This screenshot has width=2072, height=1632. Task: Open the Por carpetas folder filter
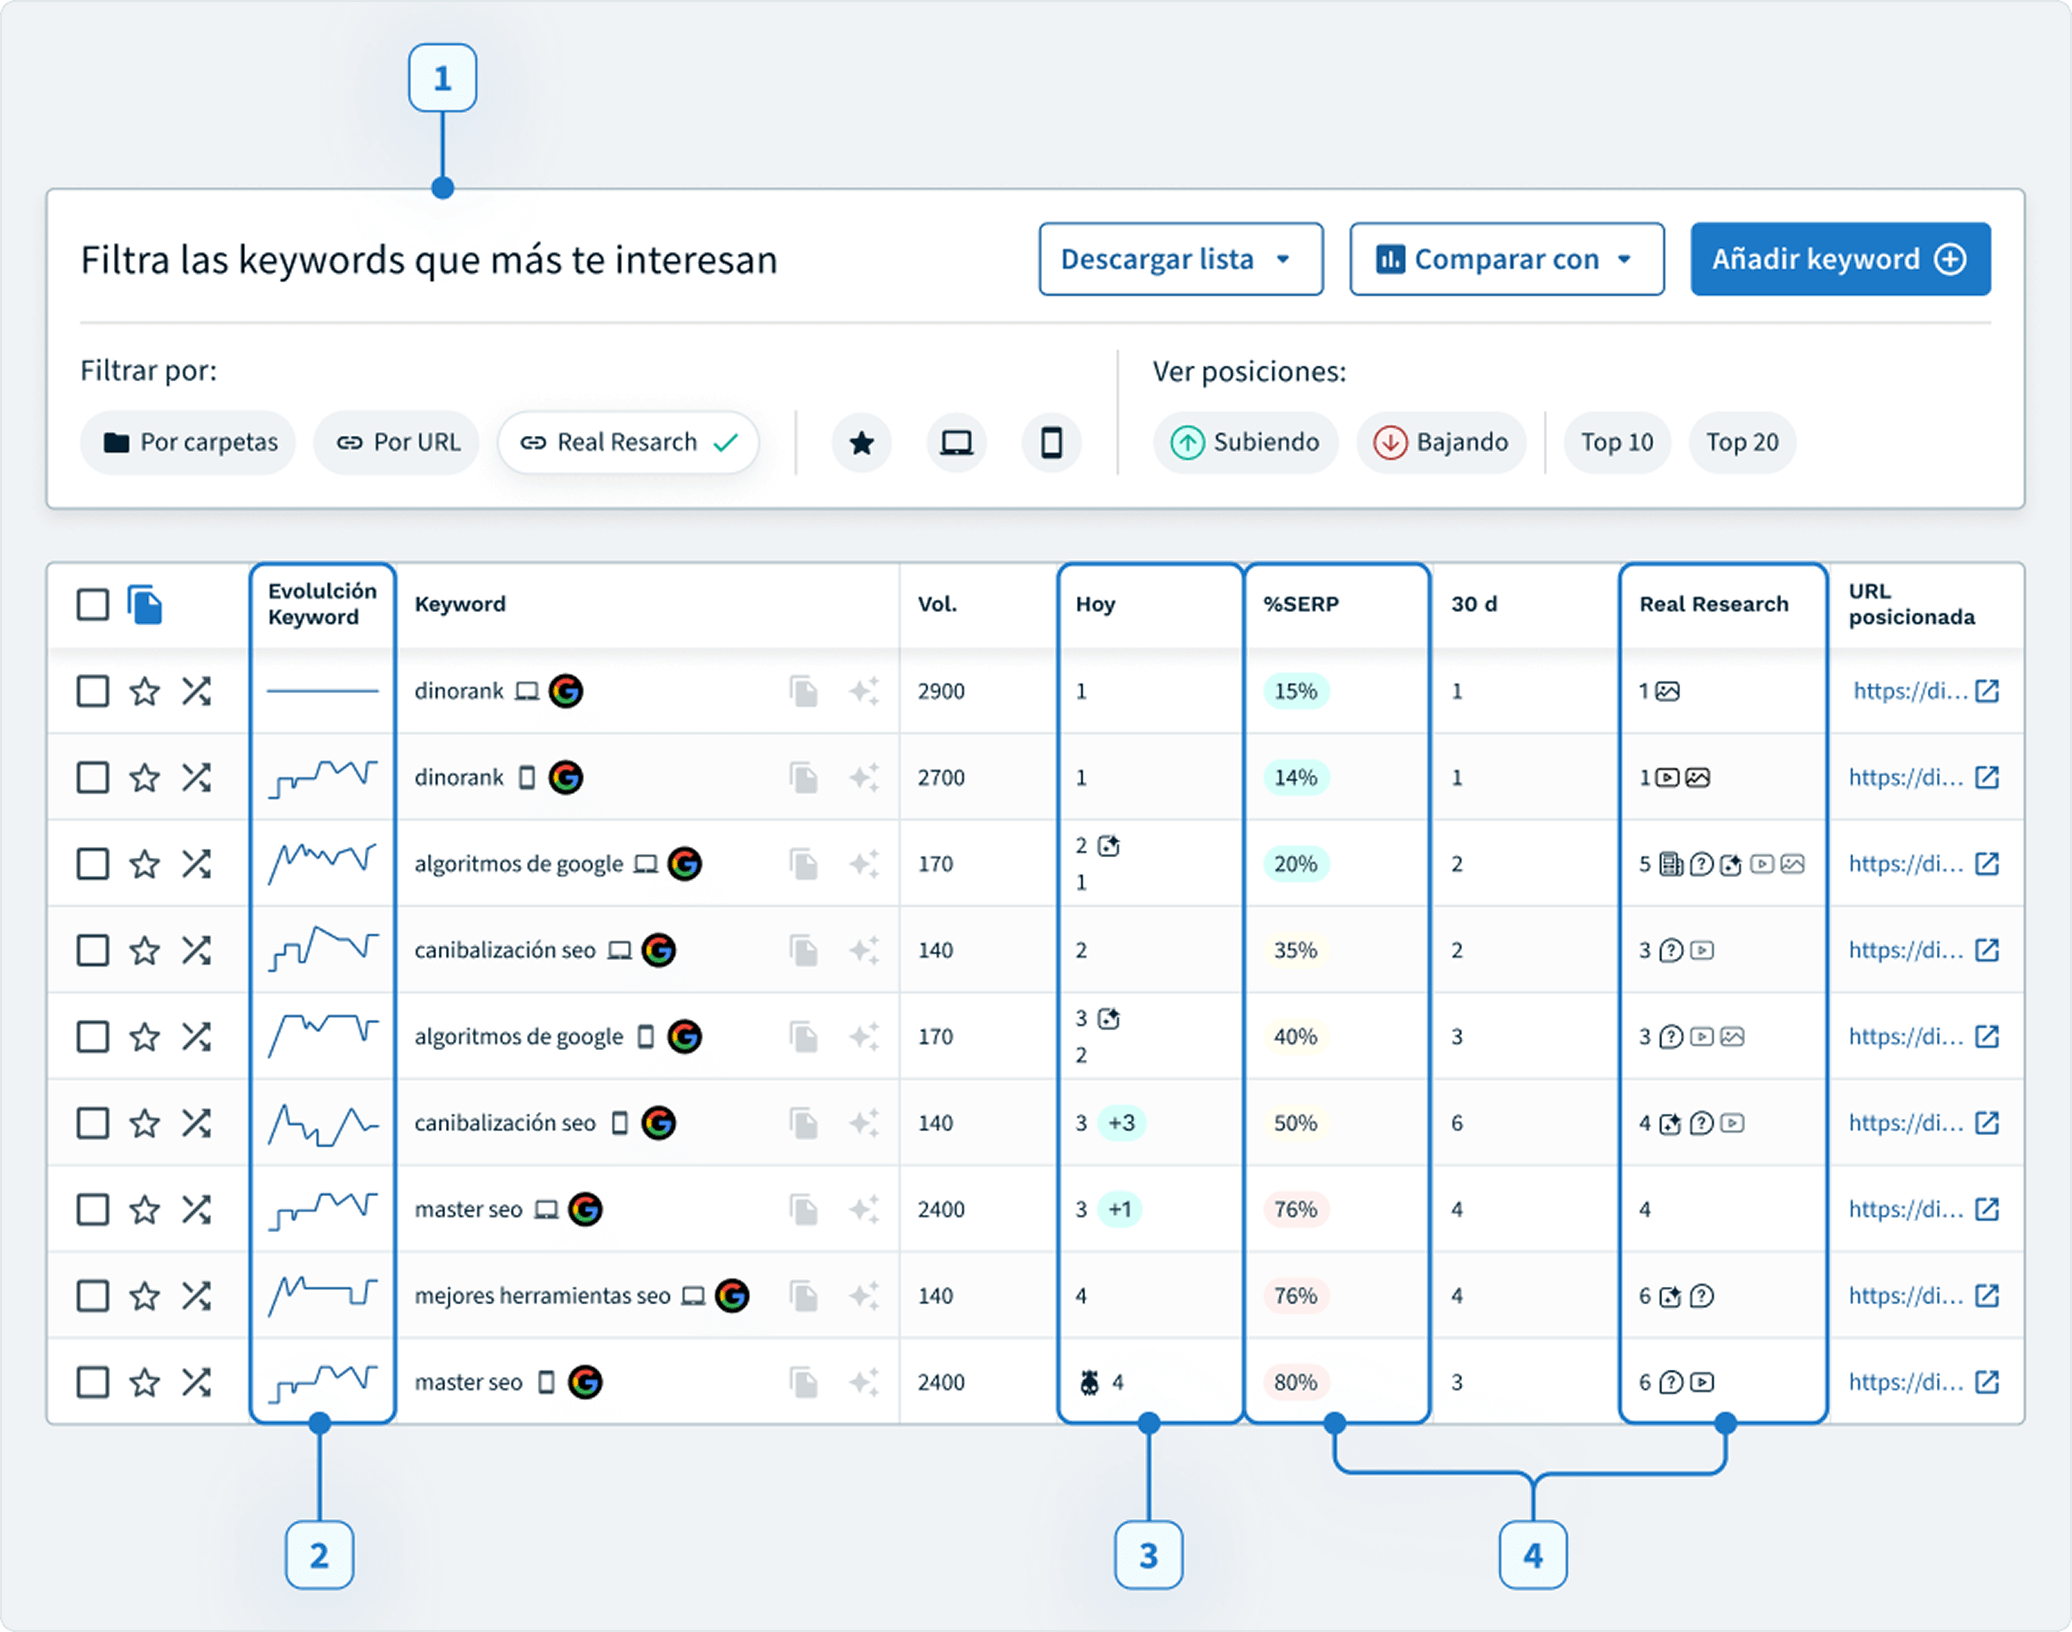coord(188,442)
